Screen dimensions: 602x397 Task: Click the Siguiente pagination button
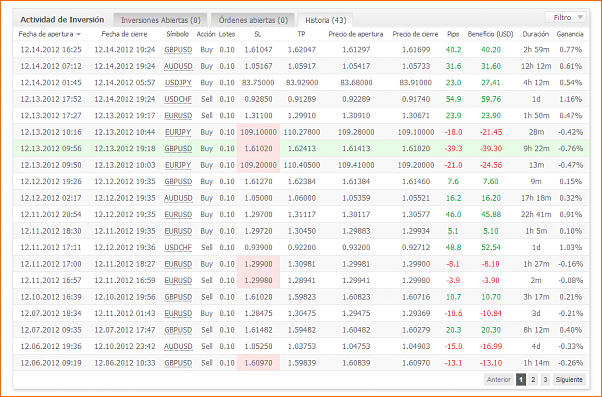point(569,380)
